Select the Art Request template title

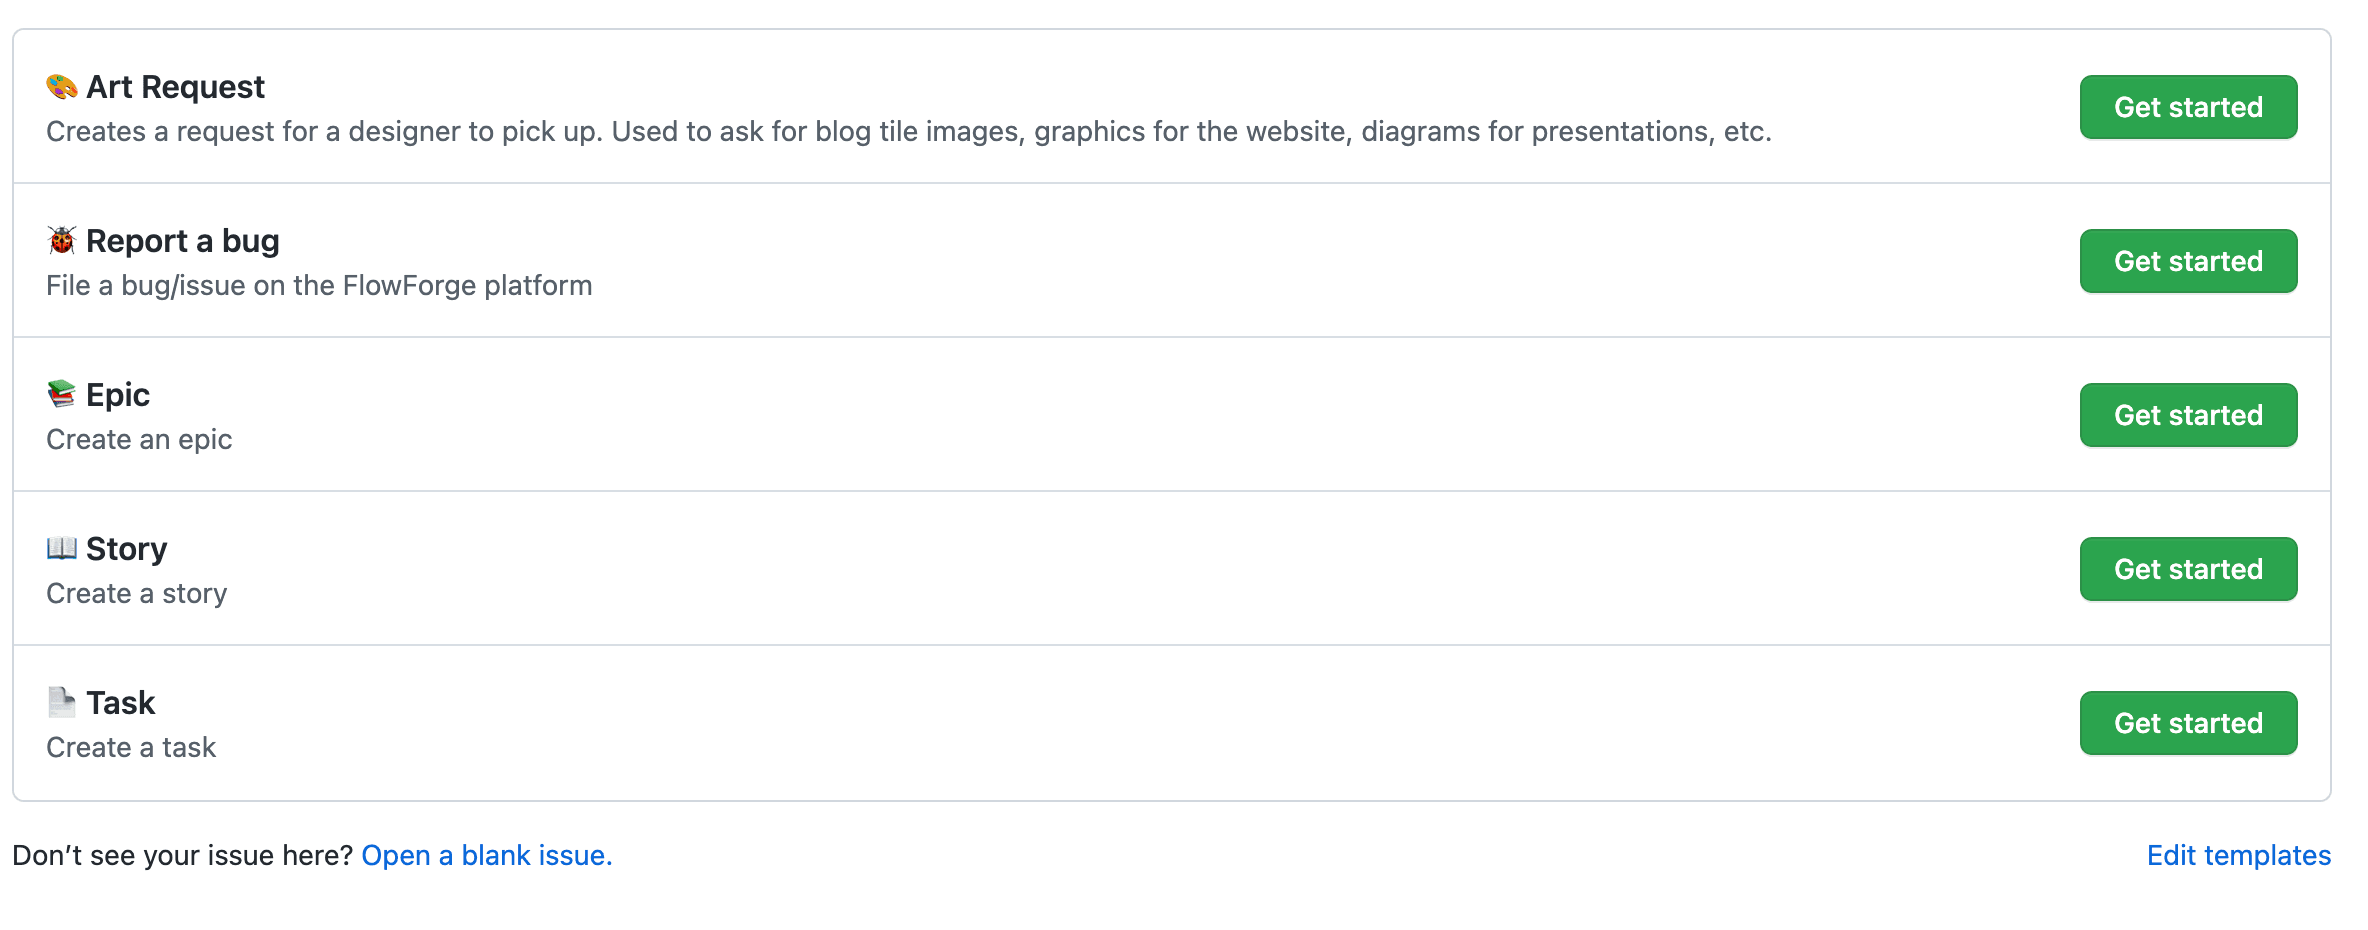[176, 86]
